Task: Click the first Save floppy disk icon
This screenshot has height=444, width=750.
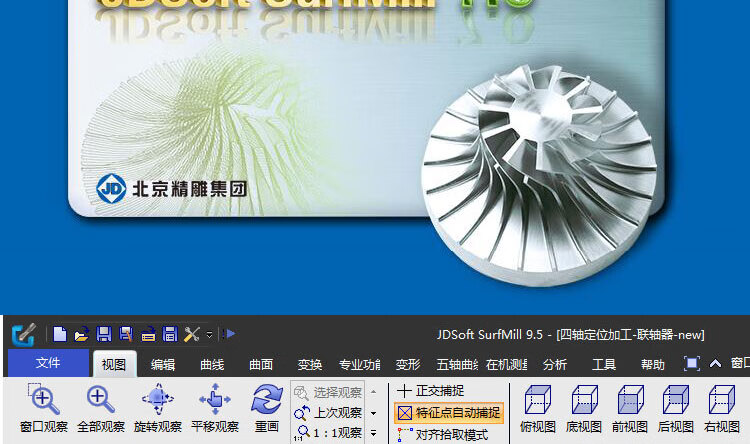Action: tap(104, 334)
